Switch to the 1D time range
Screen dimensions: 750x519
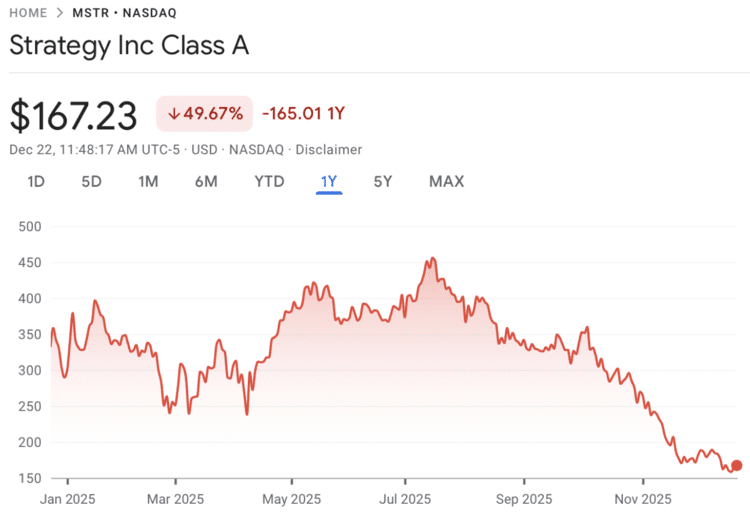click(x=36, y=182)
